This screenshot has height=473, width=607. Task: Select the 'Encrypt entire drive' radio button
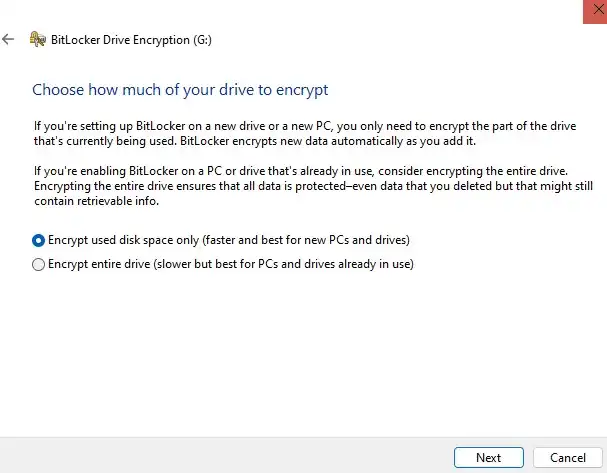pos(38,264)
